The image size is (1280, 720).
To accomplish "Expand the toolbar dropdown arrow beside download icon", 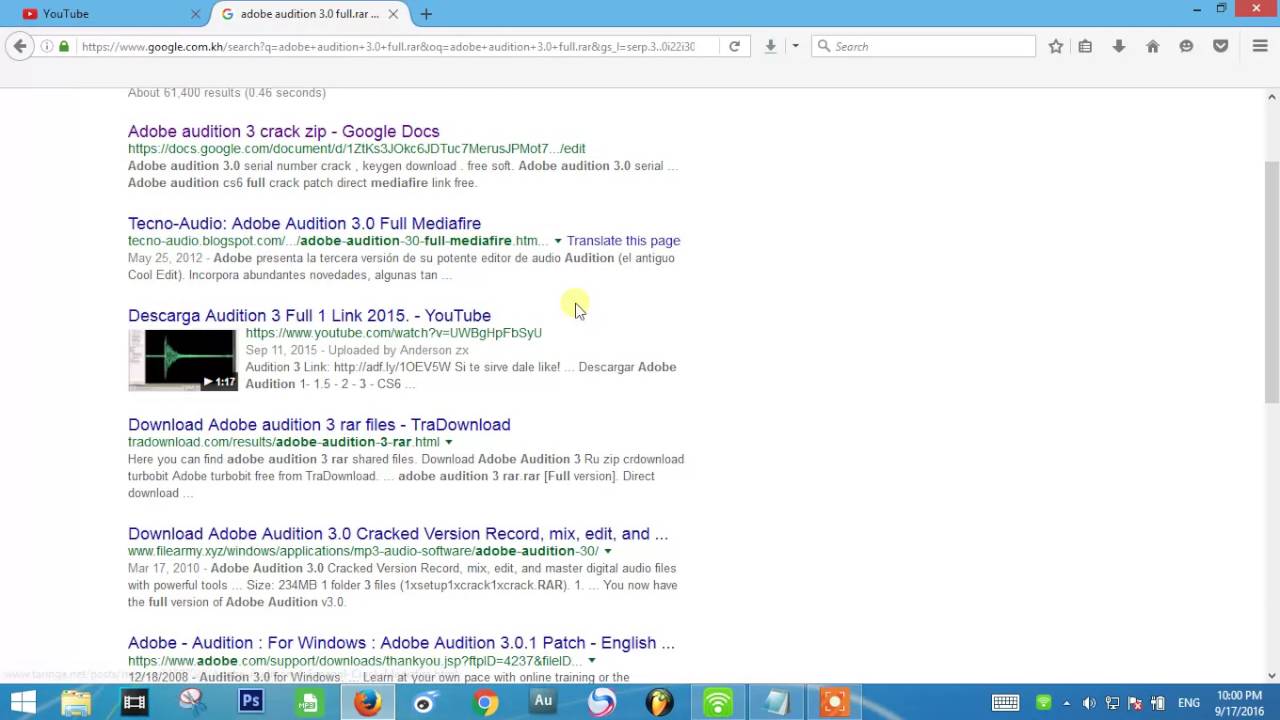I will click(x=795, y=46).
